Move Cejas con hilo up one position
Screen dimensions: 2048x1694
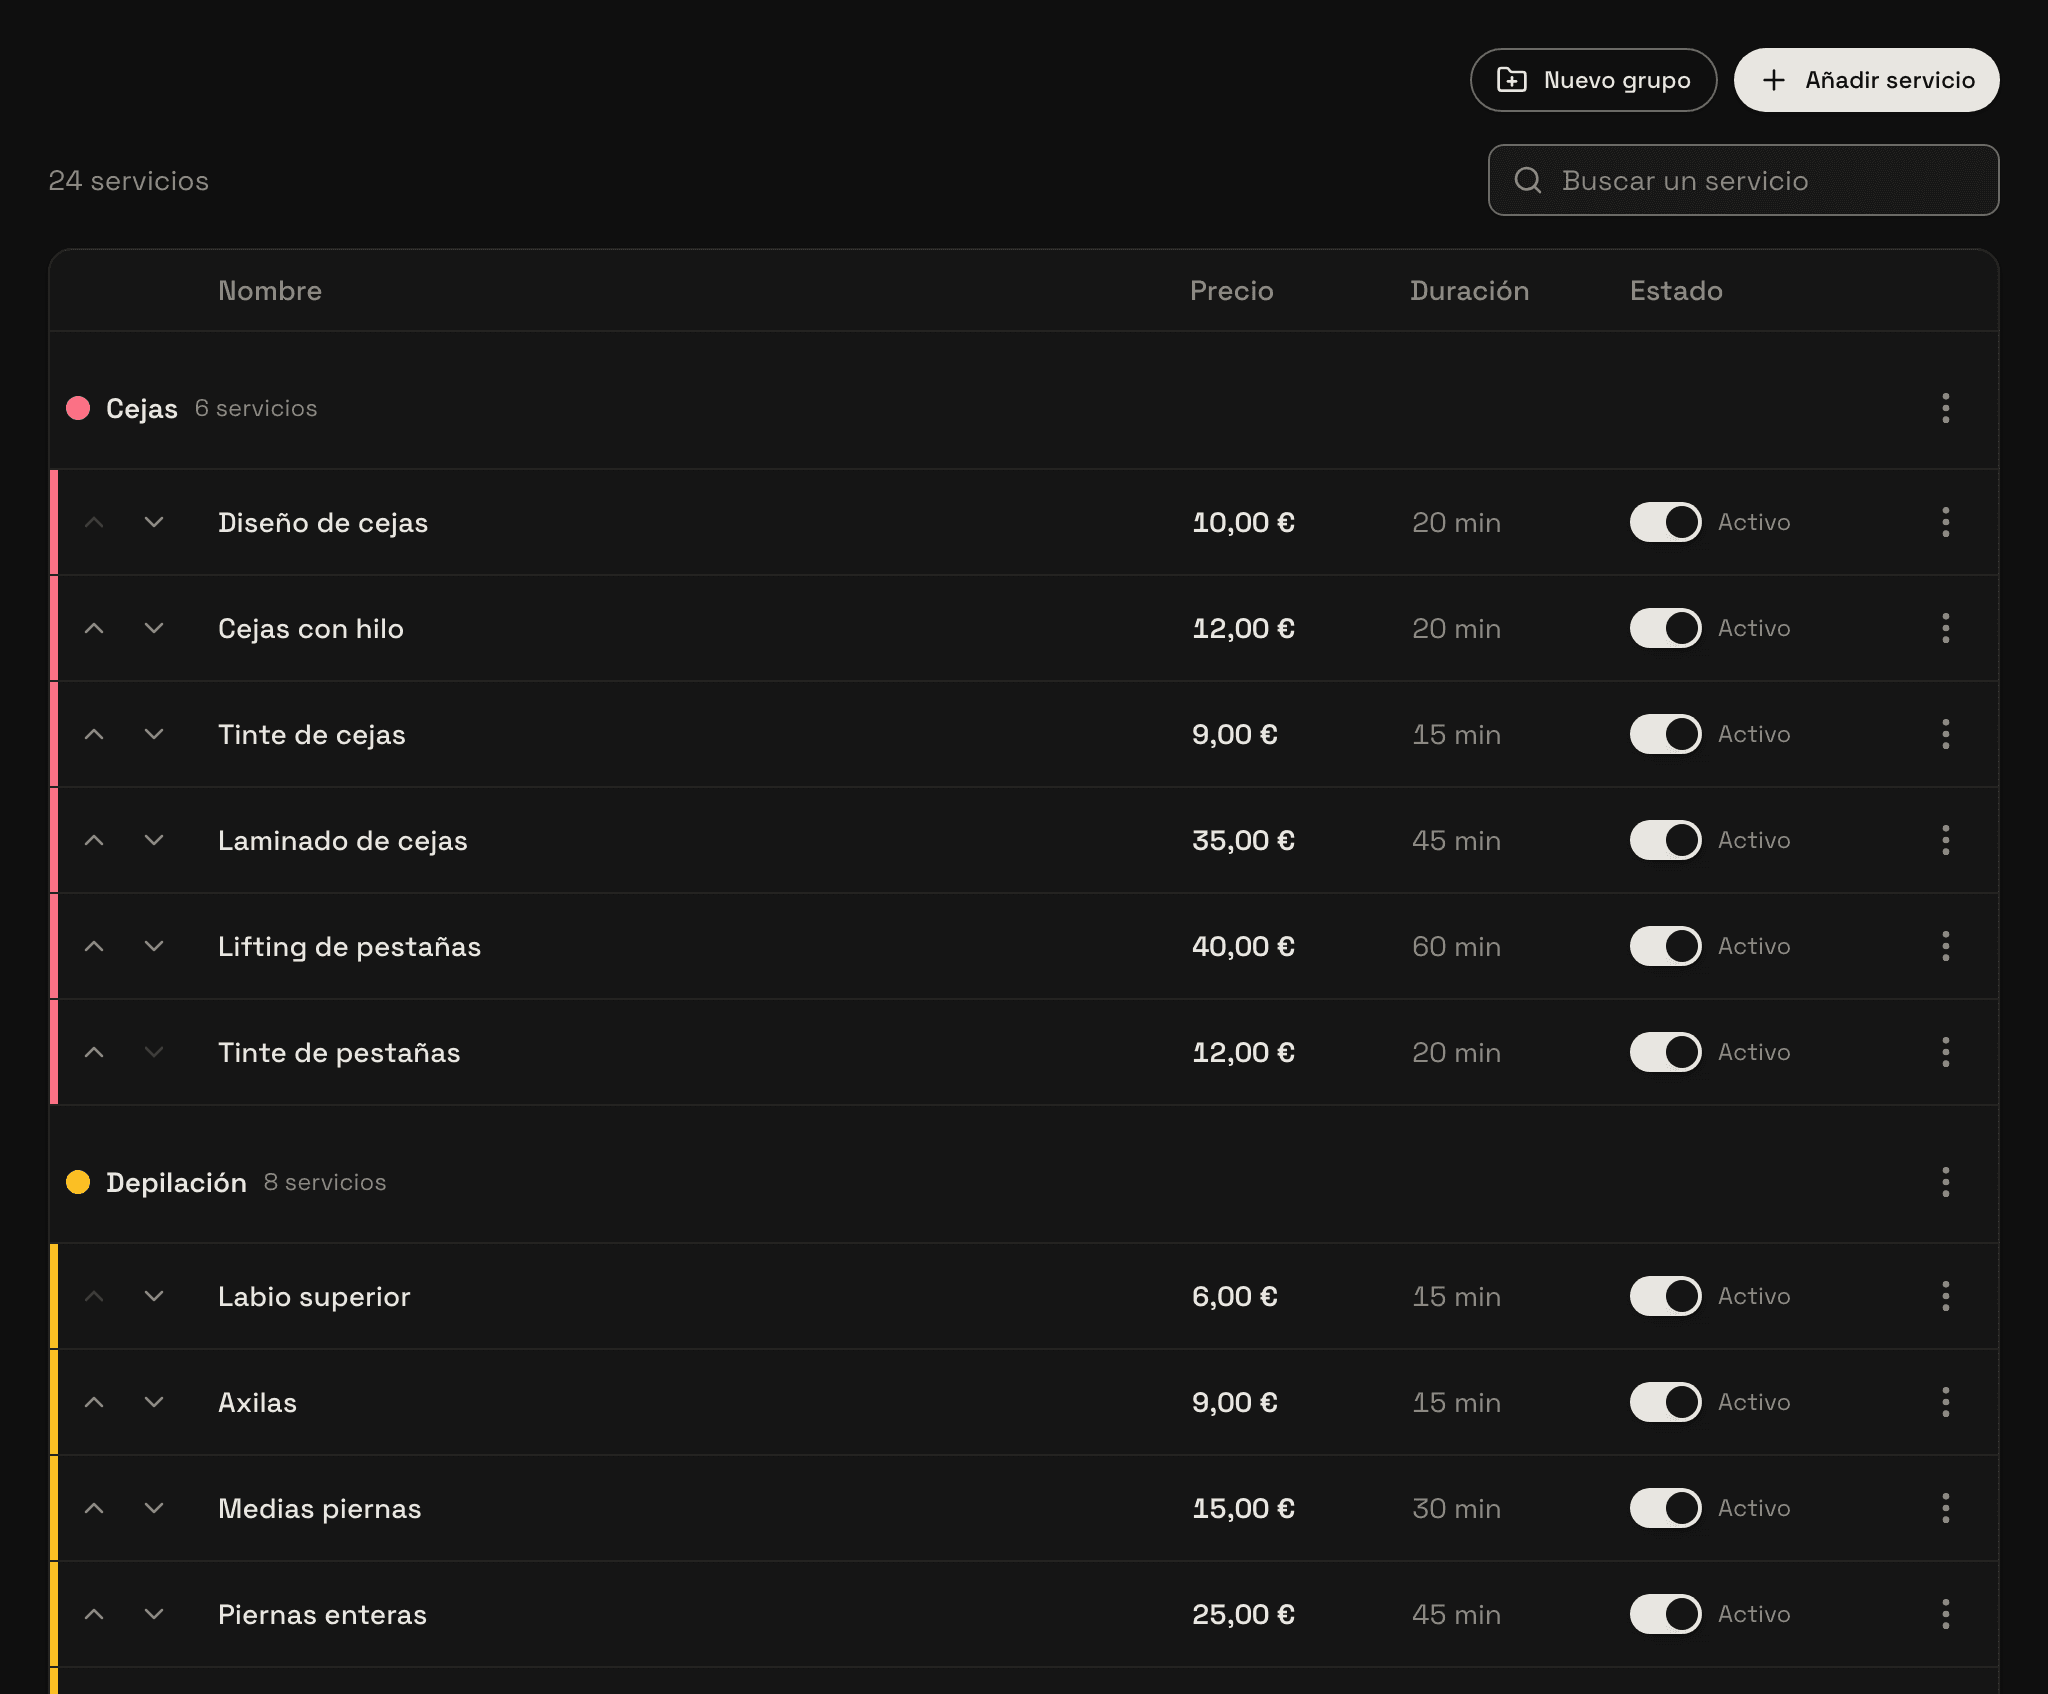(x=94, y=628)
